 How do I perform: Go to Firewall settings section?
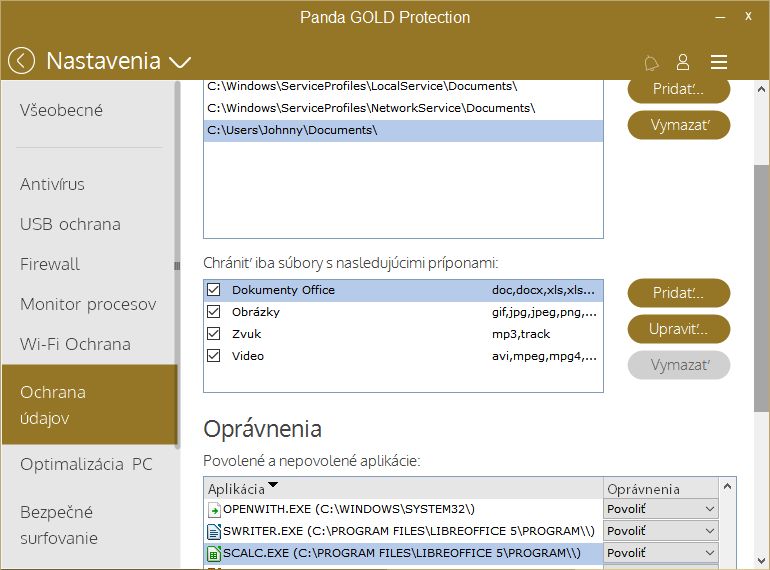click(50, 264)
